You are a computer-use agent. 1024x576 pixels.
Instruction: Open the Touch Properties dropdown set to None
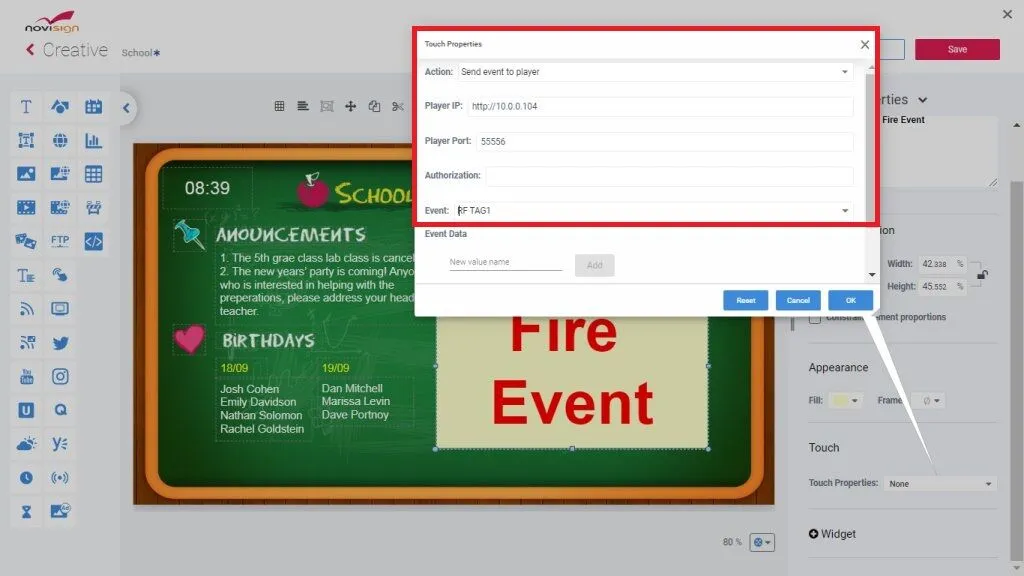(x=940, y=483)
